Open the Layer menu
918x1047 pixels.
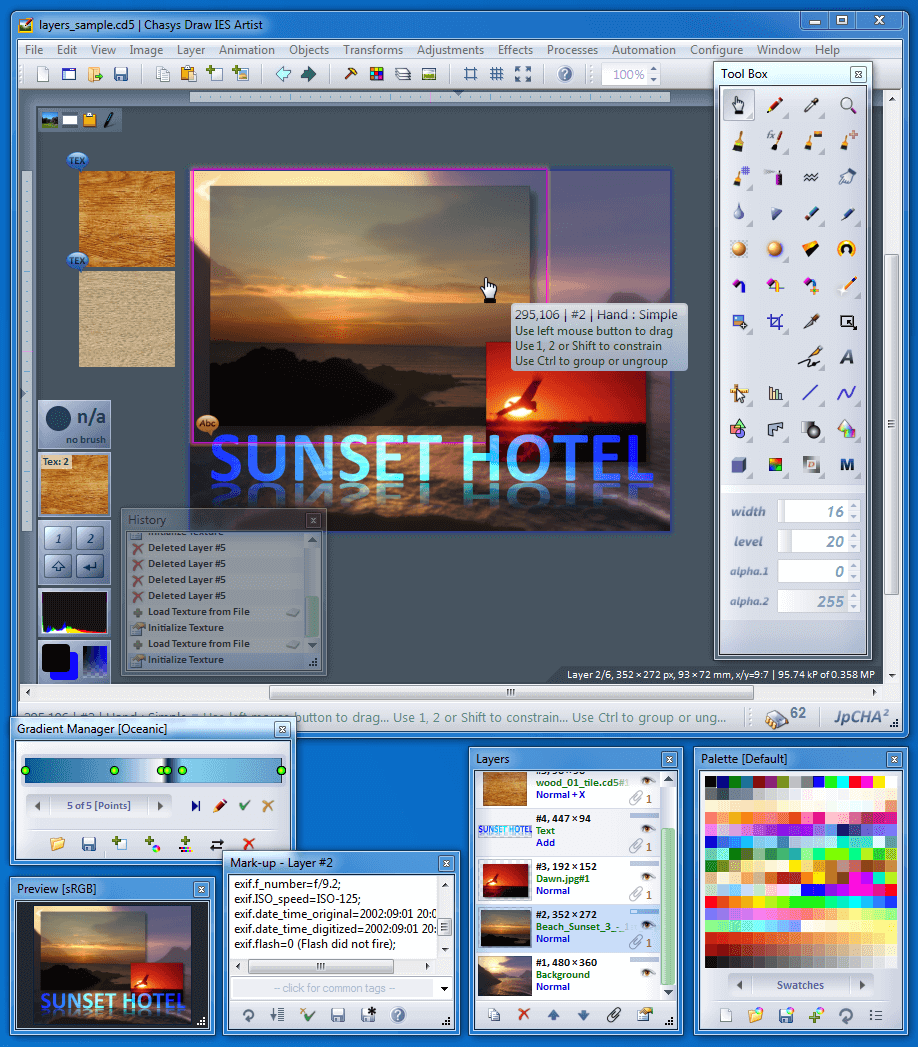[x=190, y=50]
